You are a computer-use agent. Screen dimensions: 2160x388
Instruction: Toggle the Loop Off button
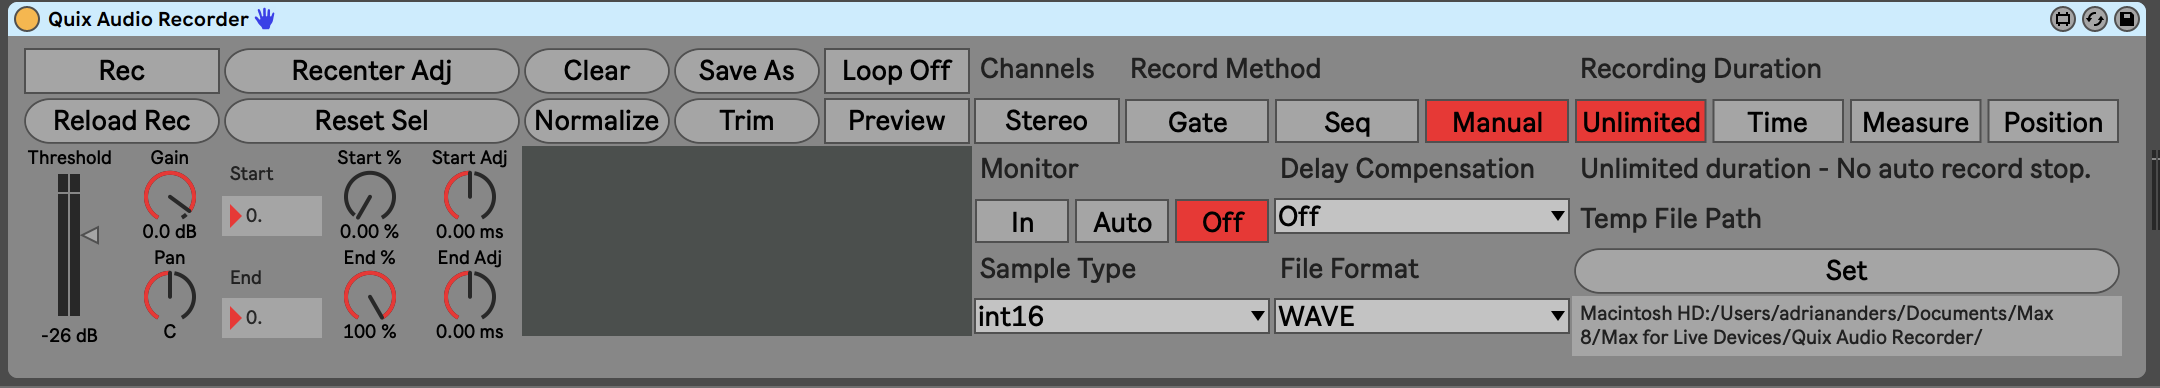point(896,71)
